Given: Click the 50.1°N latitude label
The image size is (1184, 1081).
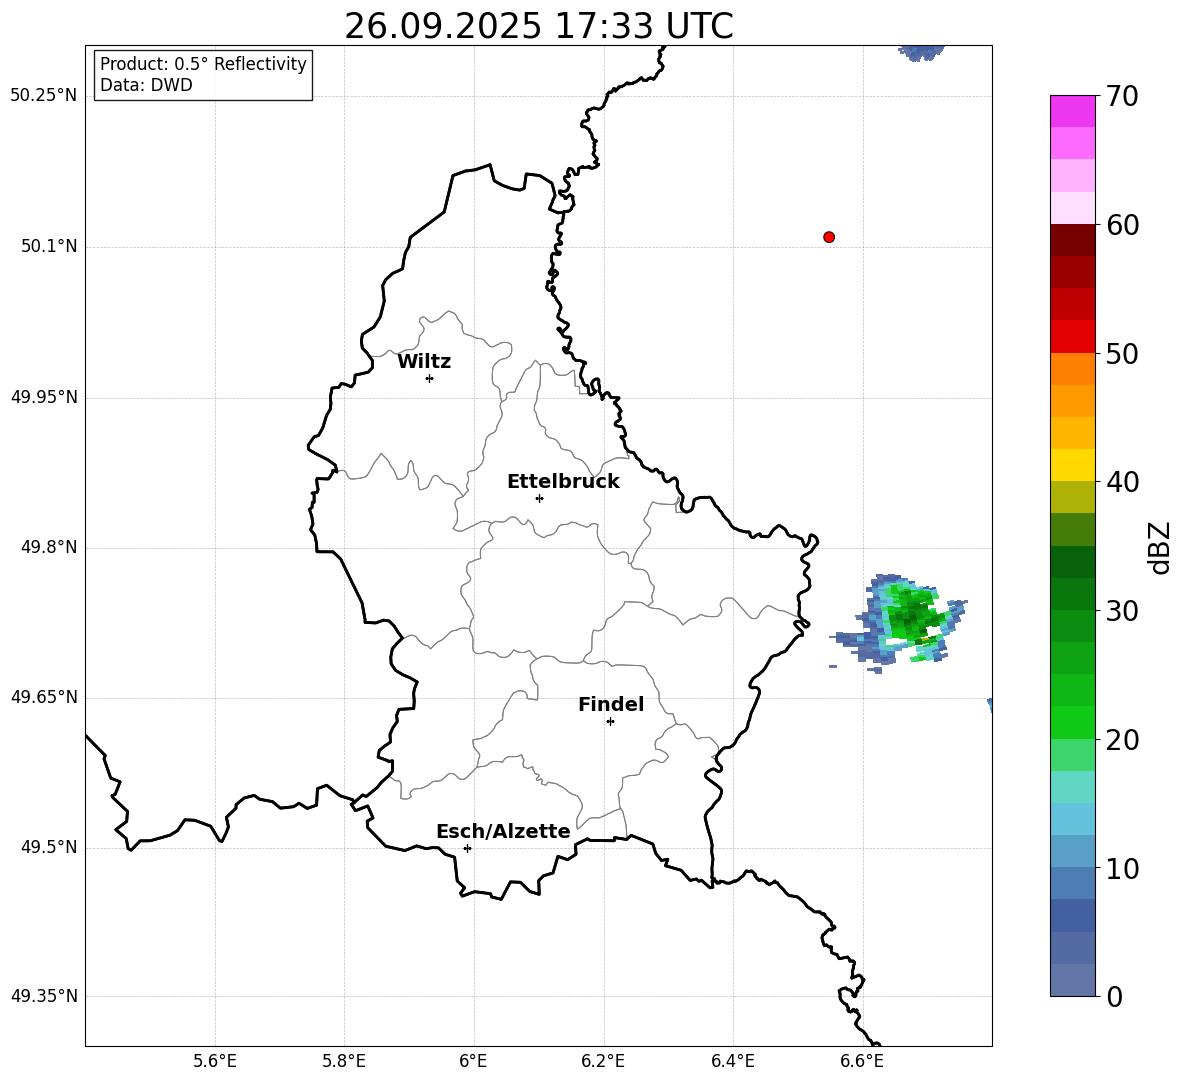Looking at the screenshot, I should (x=49, y=246).
